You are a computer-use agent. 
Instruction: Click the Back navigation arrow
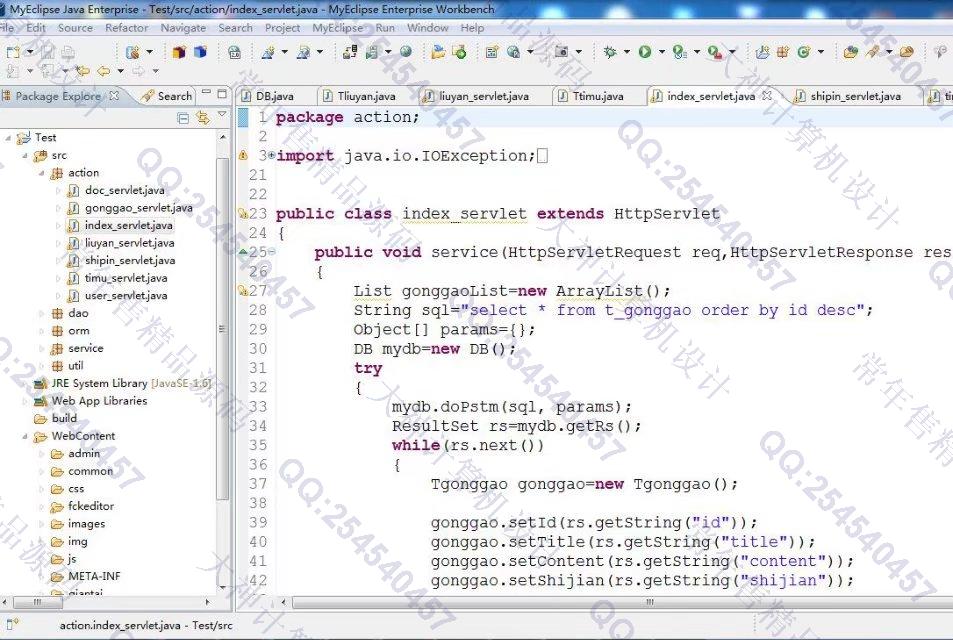pos(104,71)
